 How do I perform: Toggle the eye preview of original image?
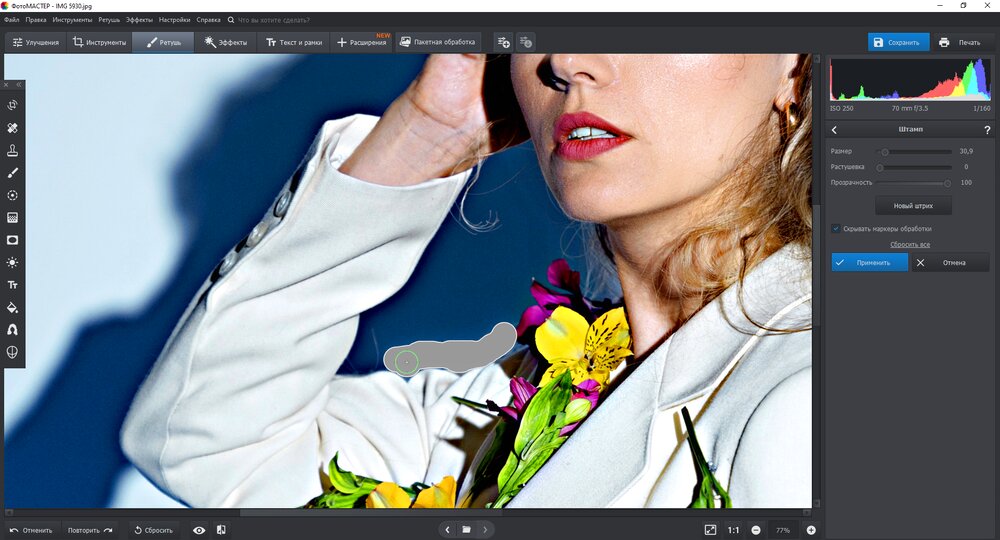click(x=199, y=530)
